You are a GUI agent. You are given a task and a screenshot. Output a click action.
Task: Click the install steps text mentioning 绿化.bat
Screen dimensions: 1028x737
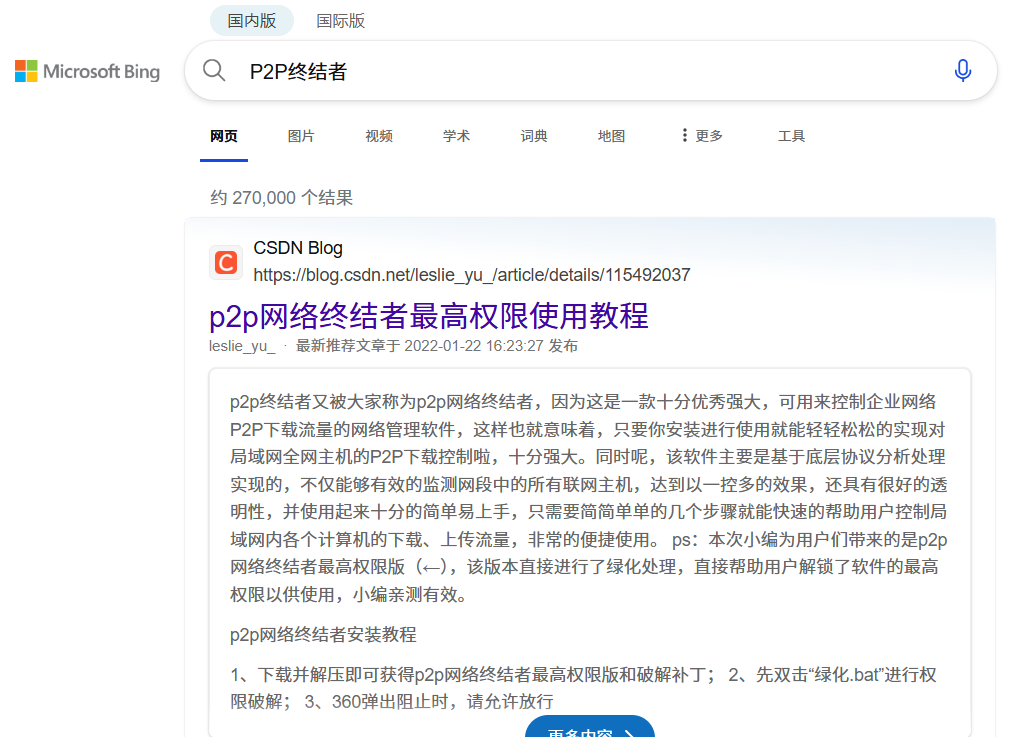[583, 688]
